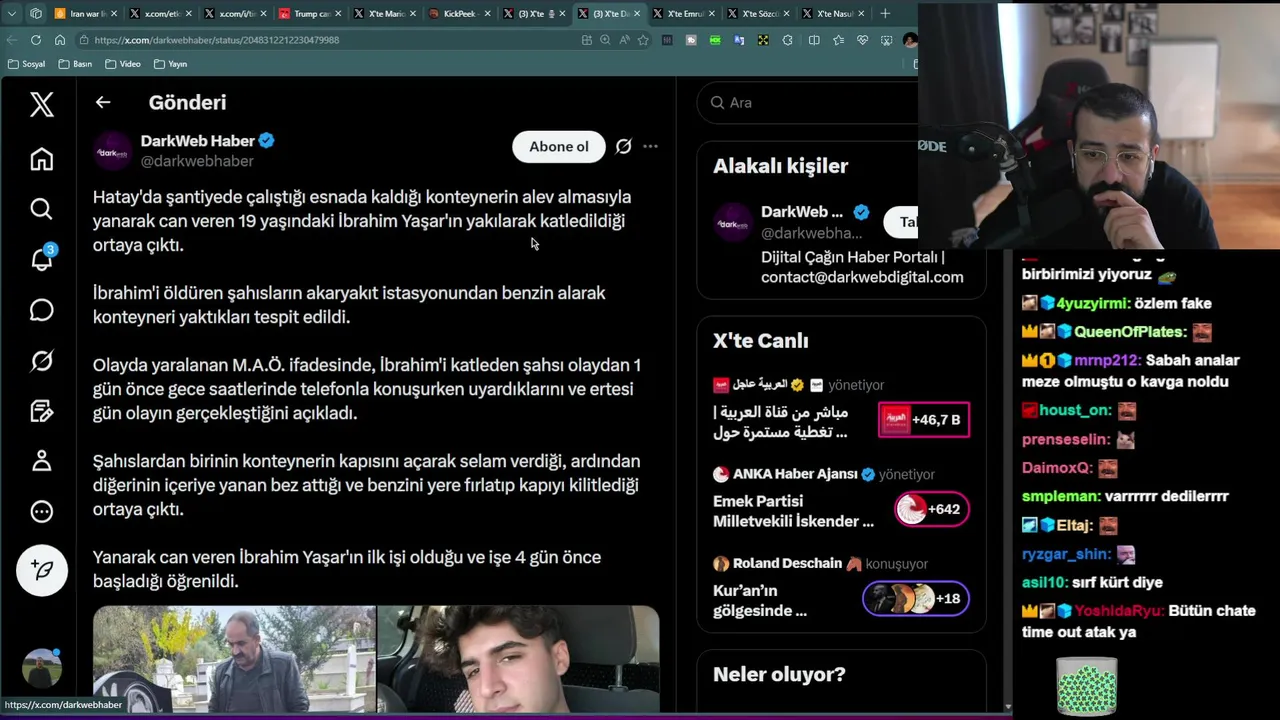Open the Yayın bookmarks folder
The image size is (1280, 720).
click(x=171, y=64)
